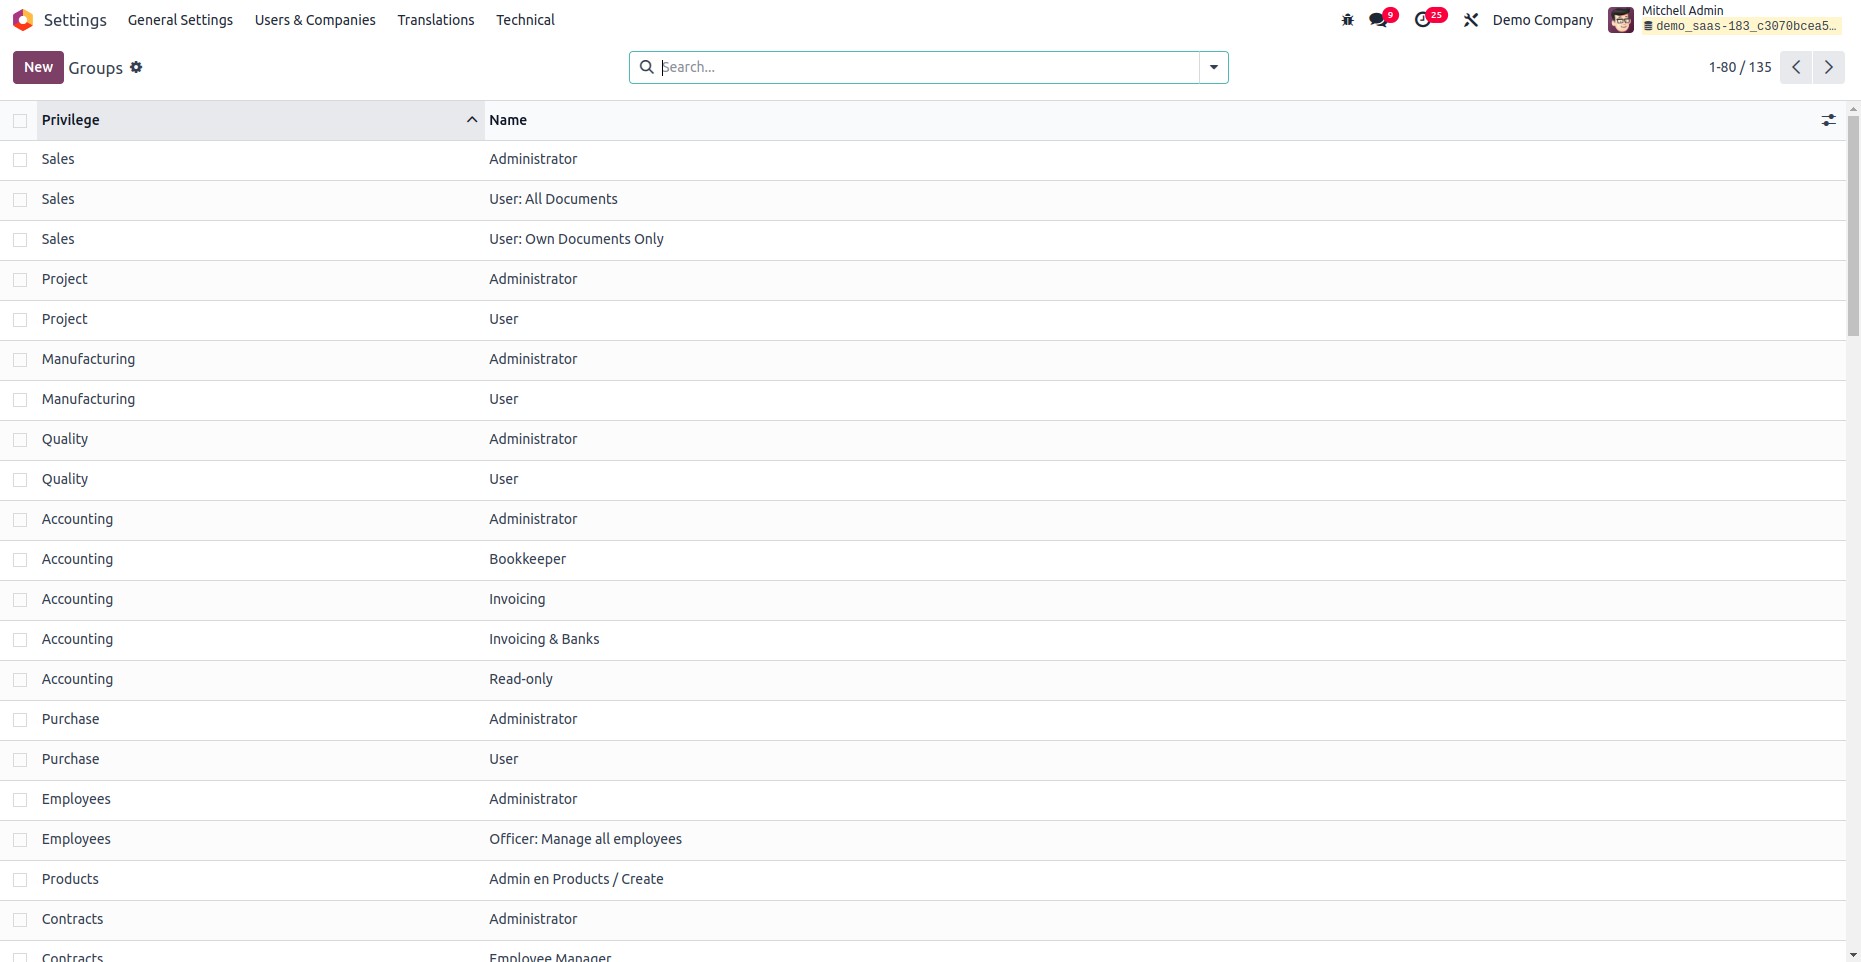Open the Users & Companies menu

click(x=315, y=20)
